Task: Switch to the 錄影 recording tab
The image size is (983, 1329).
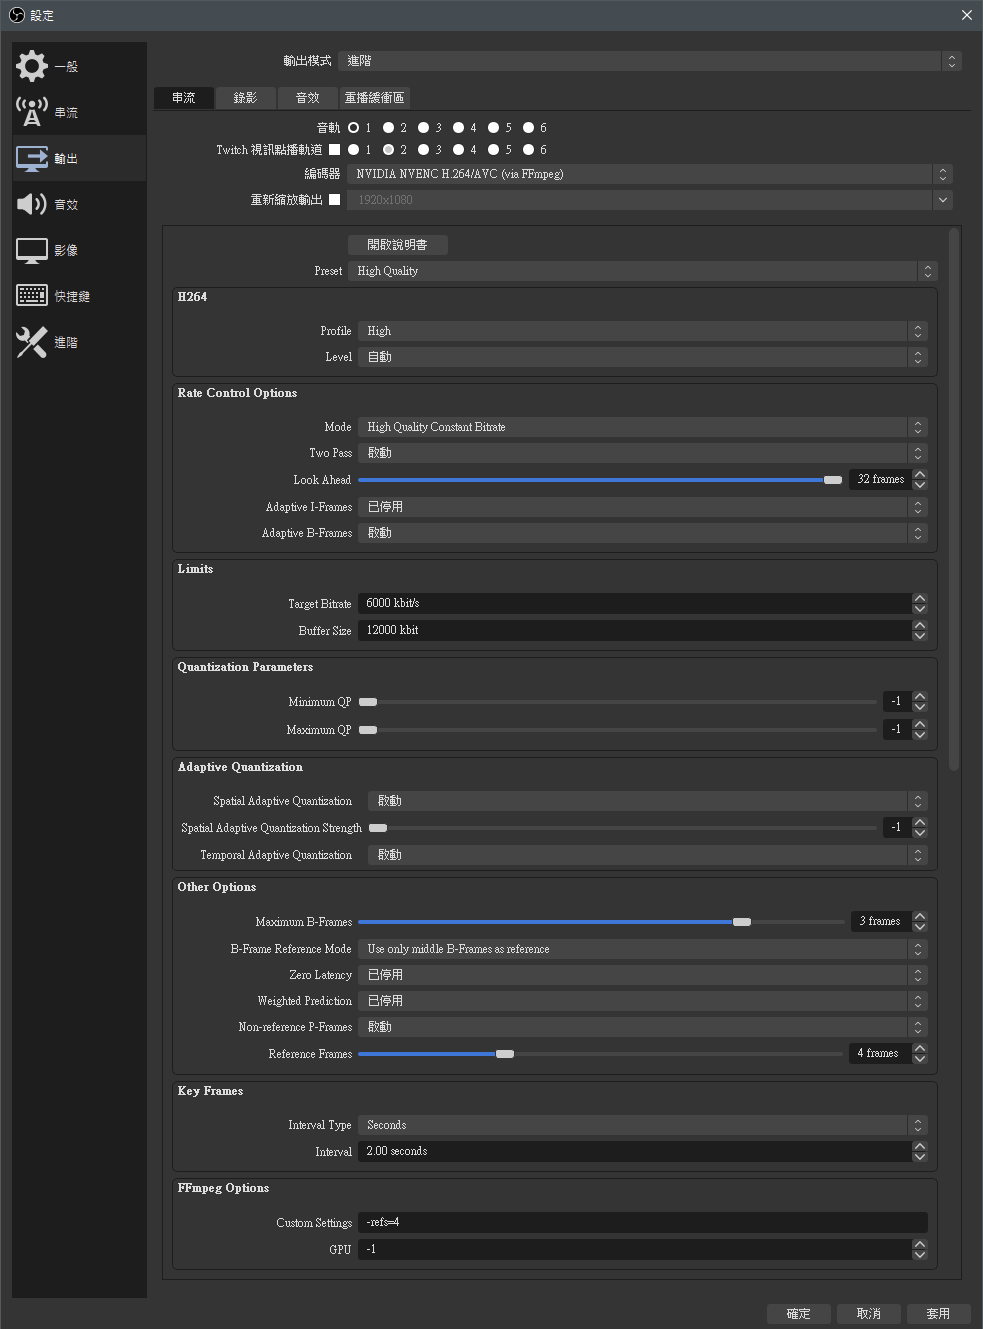Action: coord(246,98)
